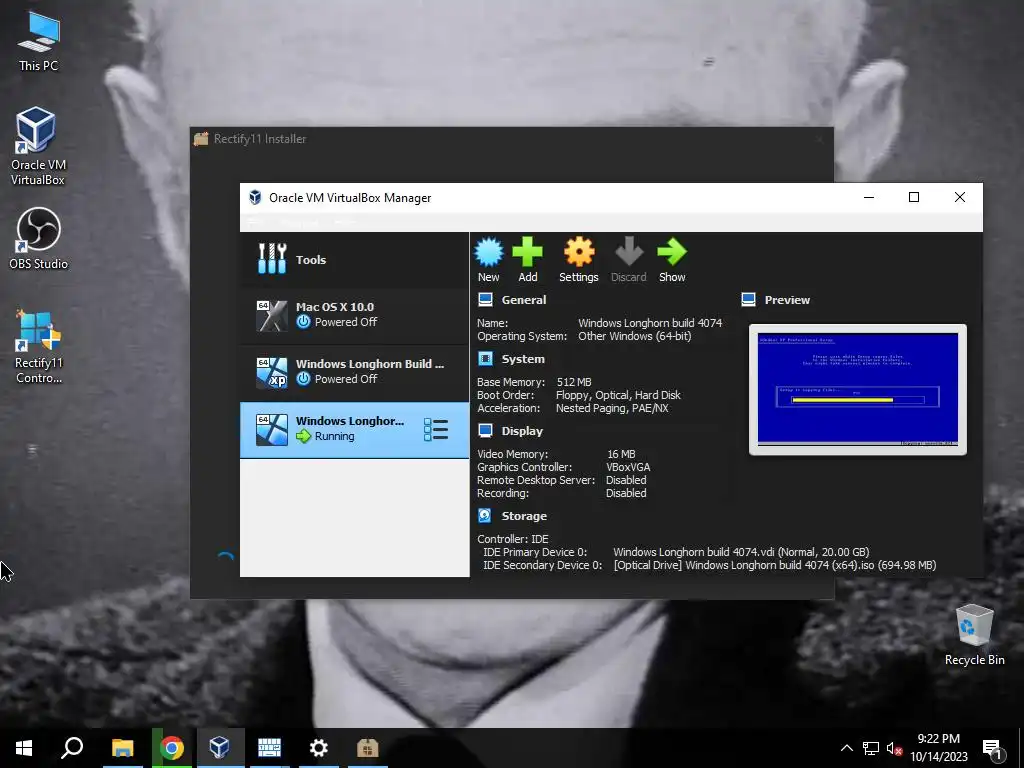The height and width of the screenshot is (768, 1024).
Task: Click the Display section header
Action: 522,431
